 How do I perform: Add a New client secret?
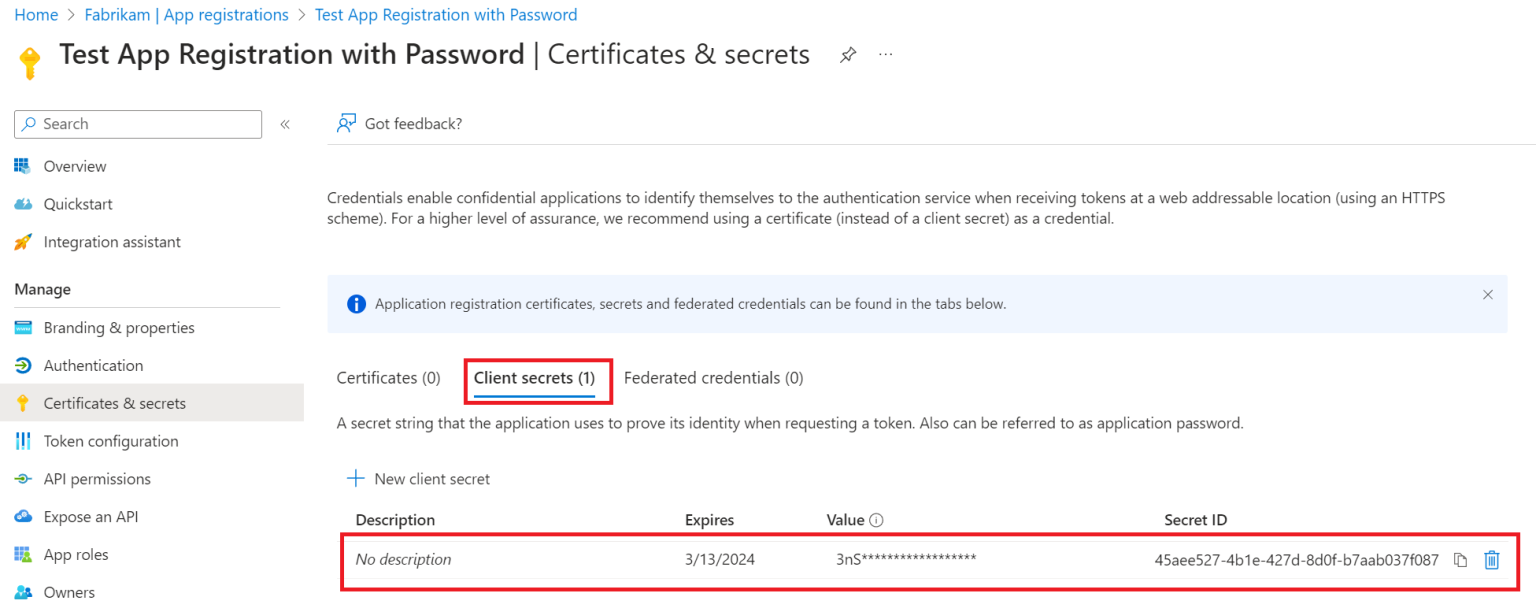[419, 479]
